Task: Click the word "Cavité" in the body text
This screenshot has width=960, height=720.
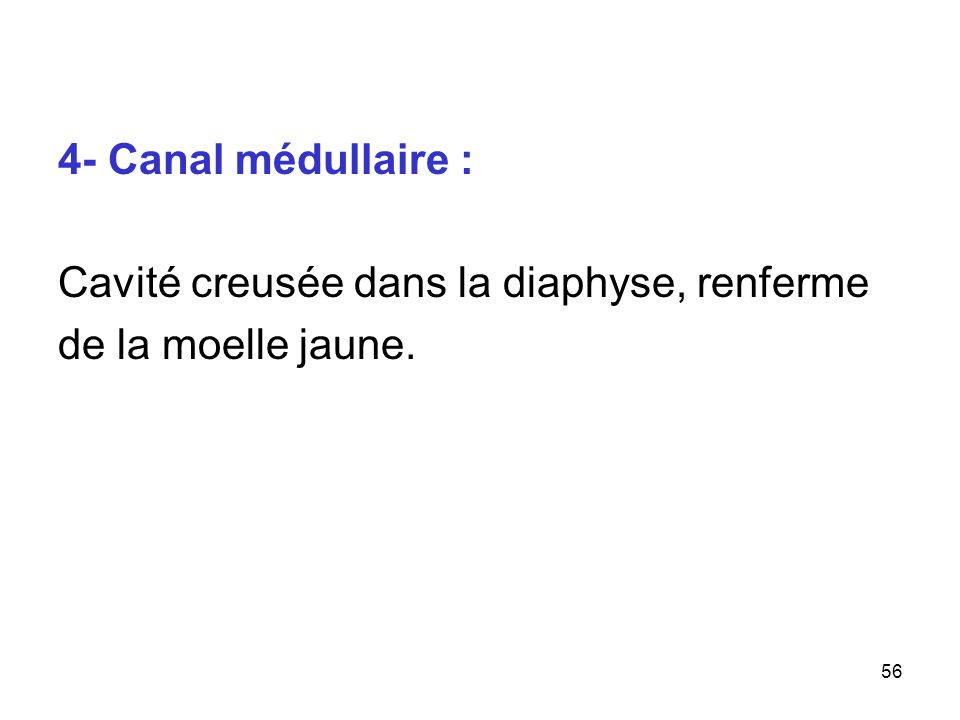Action: tap(119, 283)
